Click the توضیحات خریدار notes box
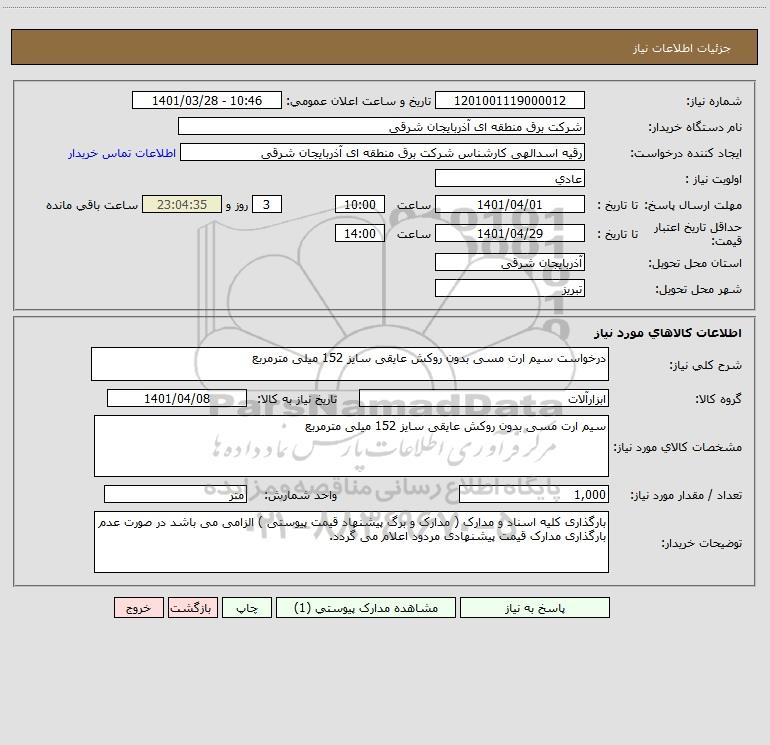 [351, 542]
